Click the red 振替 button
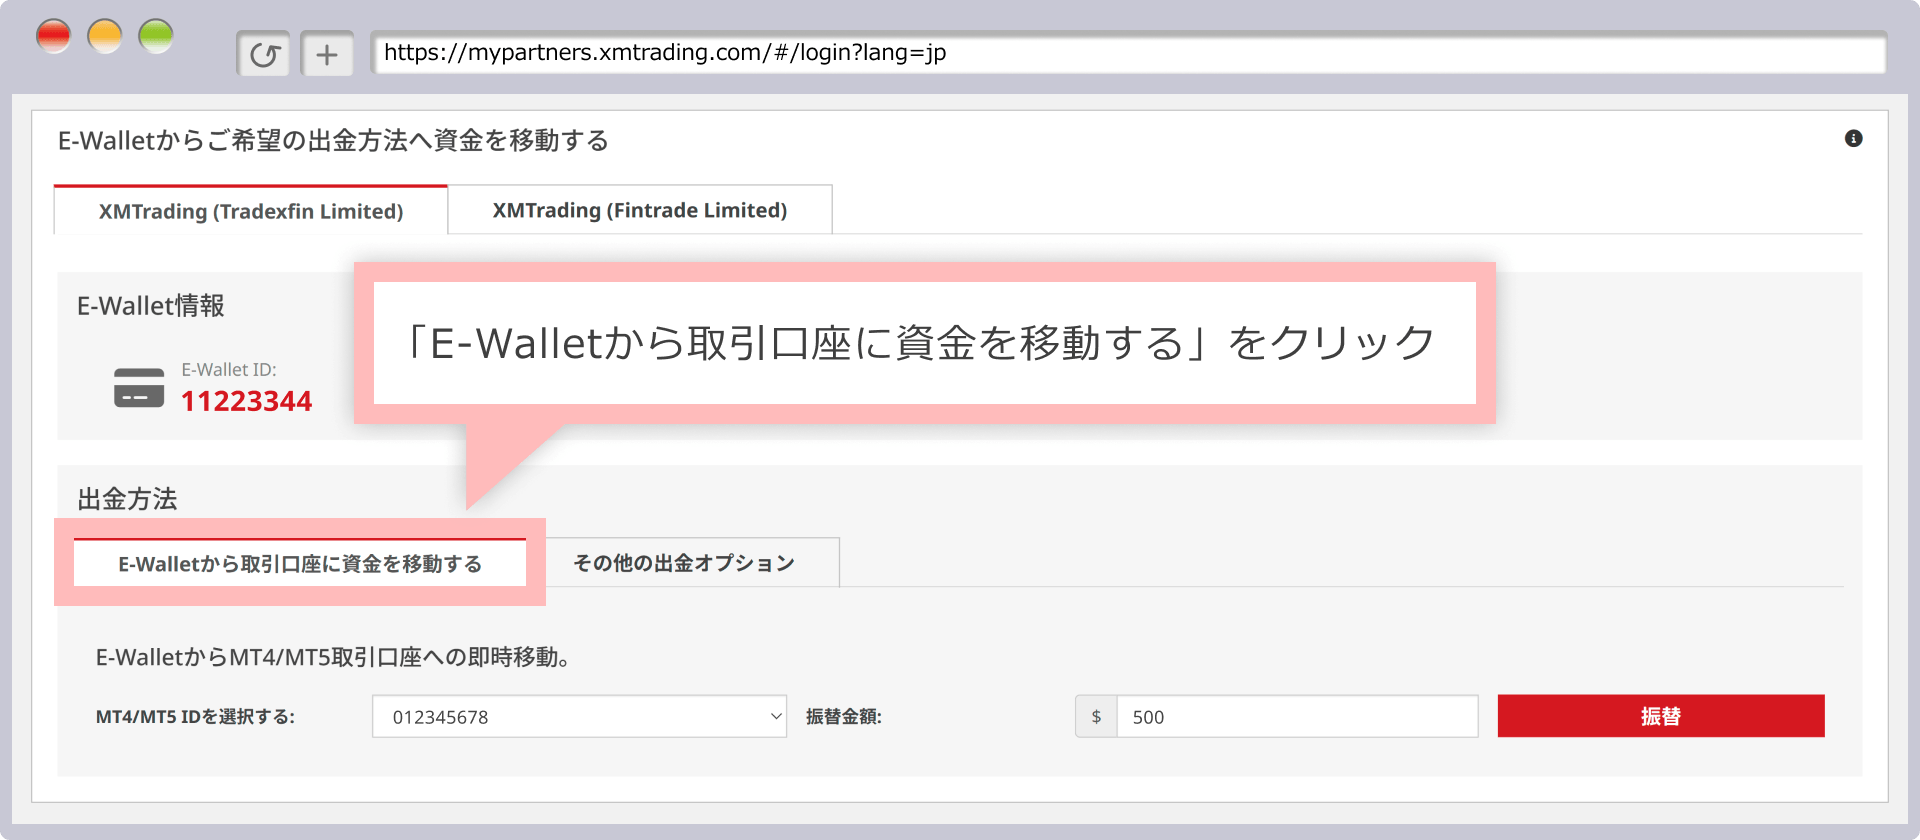The width and height of the screenshot is (1920, 840). pos(1661,716)
